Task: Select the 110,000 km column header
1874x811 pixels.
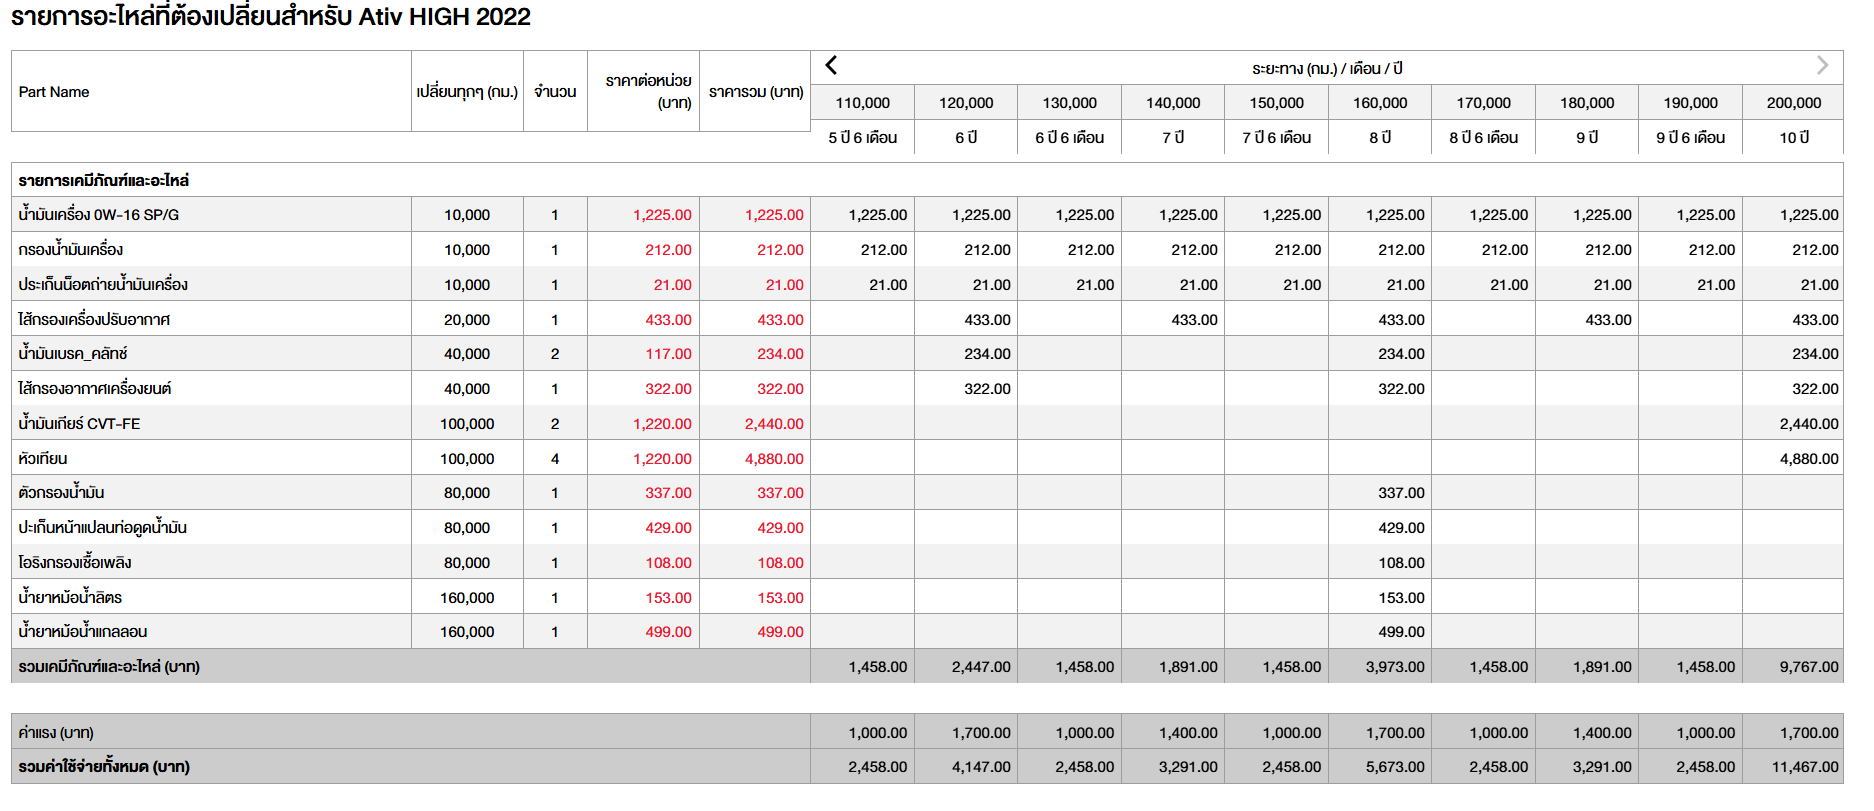Action: click(x=862, y=103)
